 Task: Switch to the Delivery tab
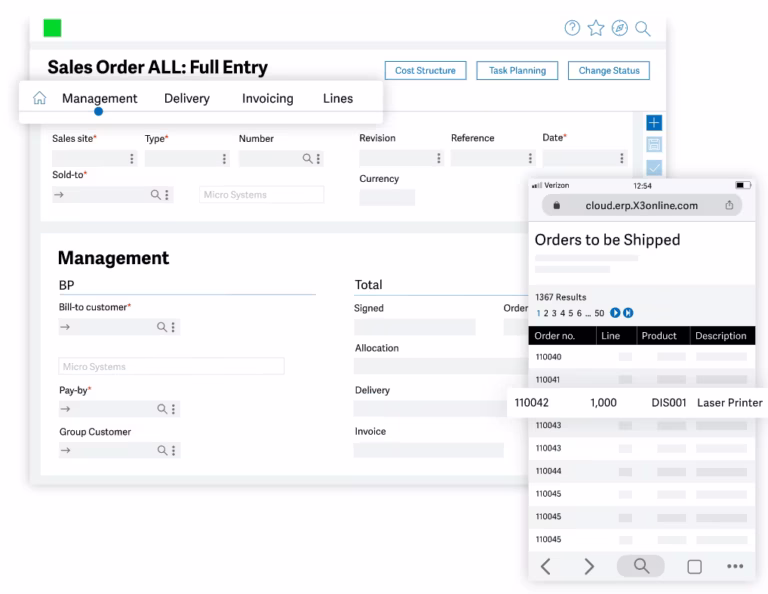coord(187,98)
